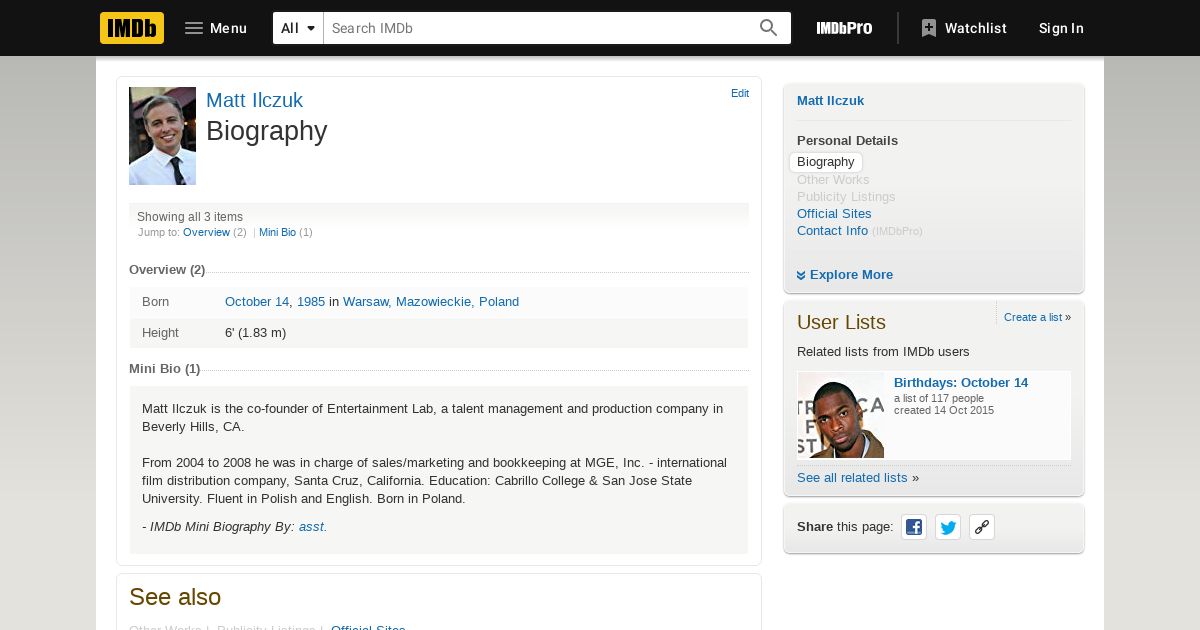Open Contact Info sidebar link
The width and height of the screenshot is (1200, 630).
832,230
